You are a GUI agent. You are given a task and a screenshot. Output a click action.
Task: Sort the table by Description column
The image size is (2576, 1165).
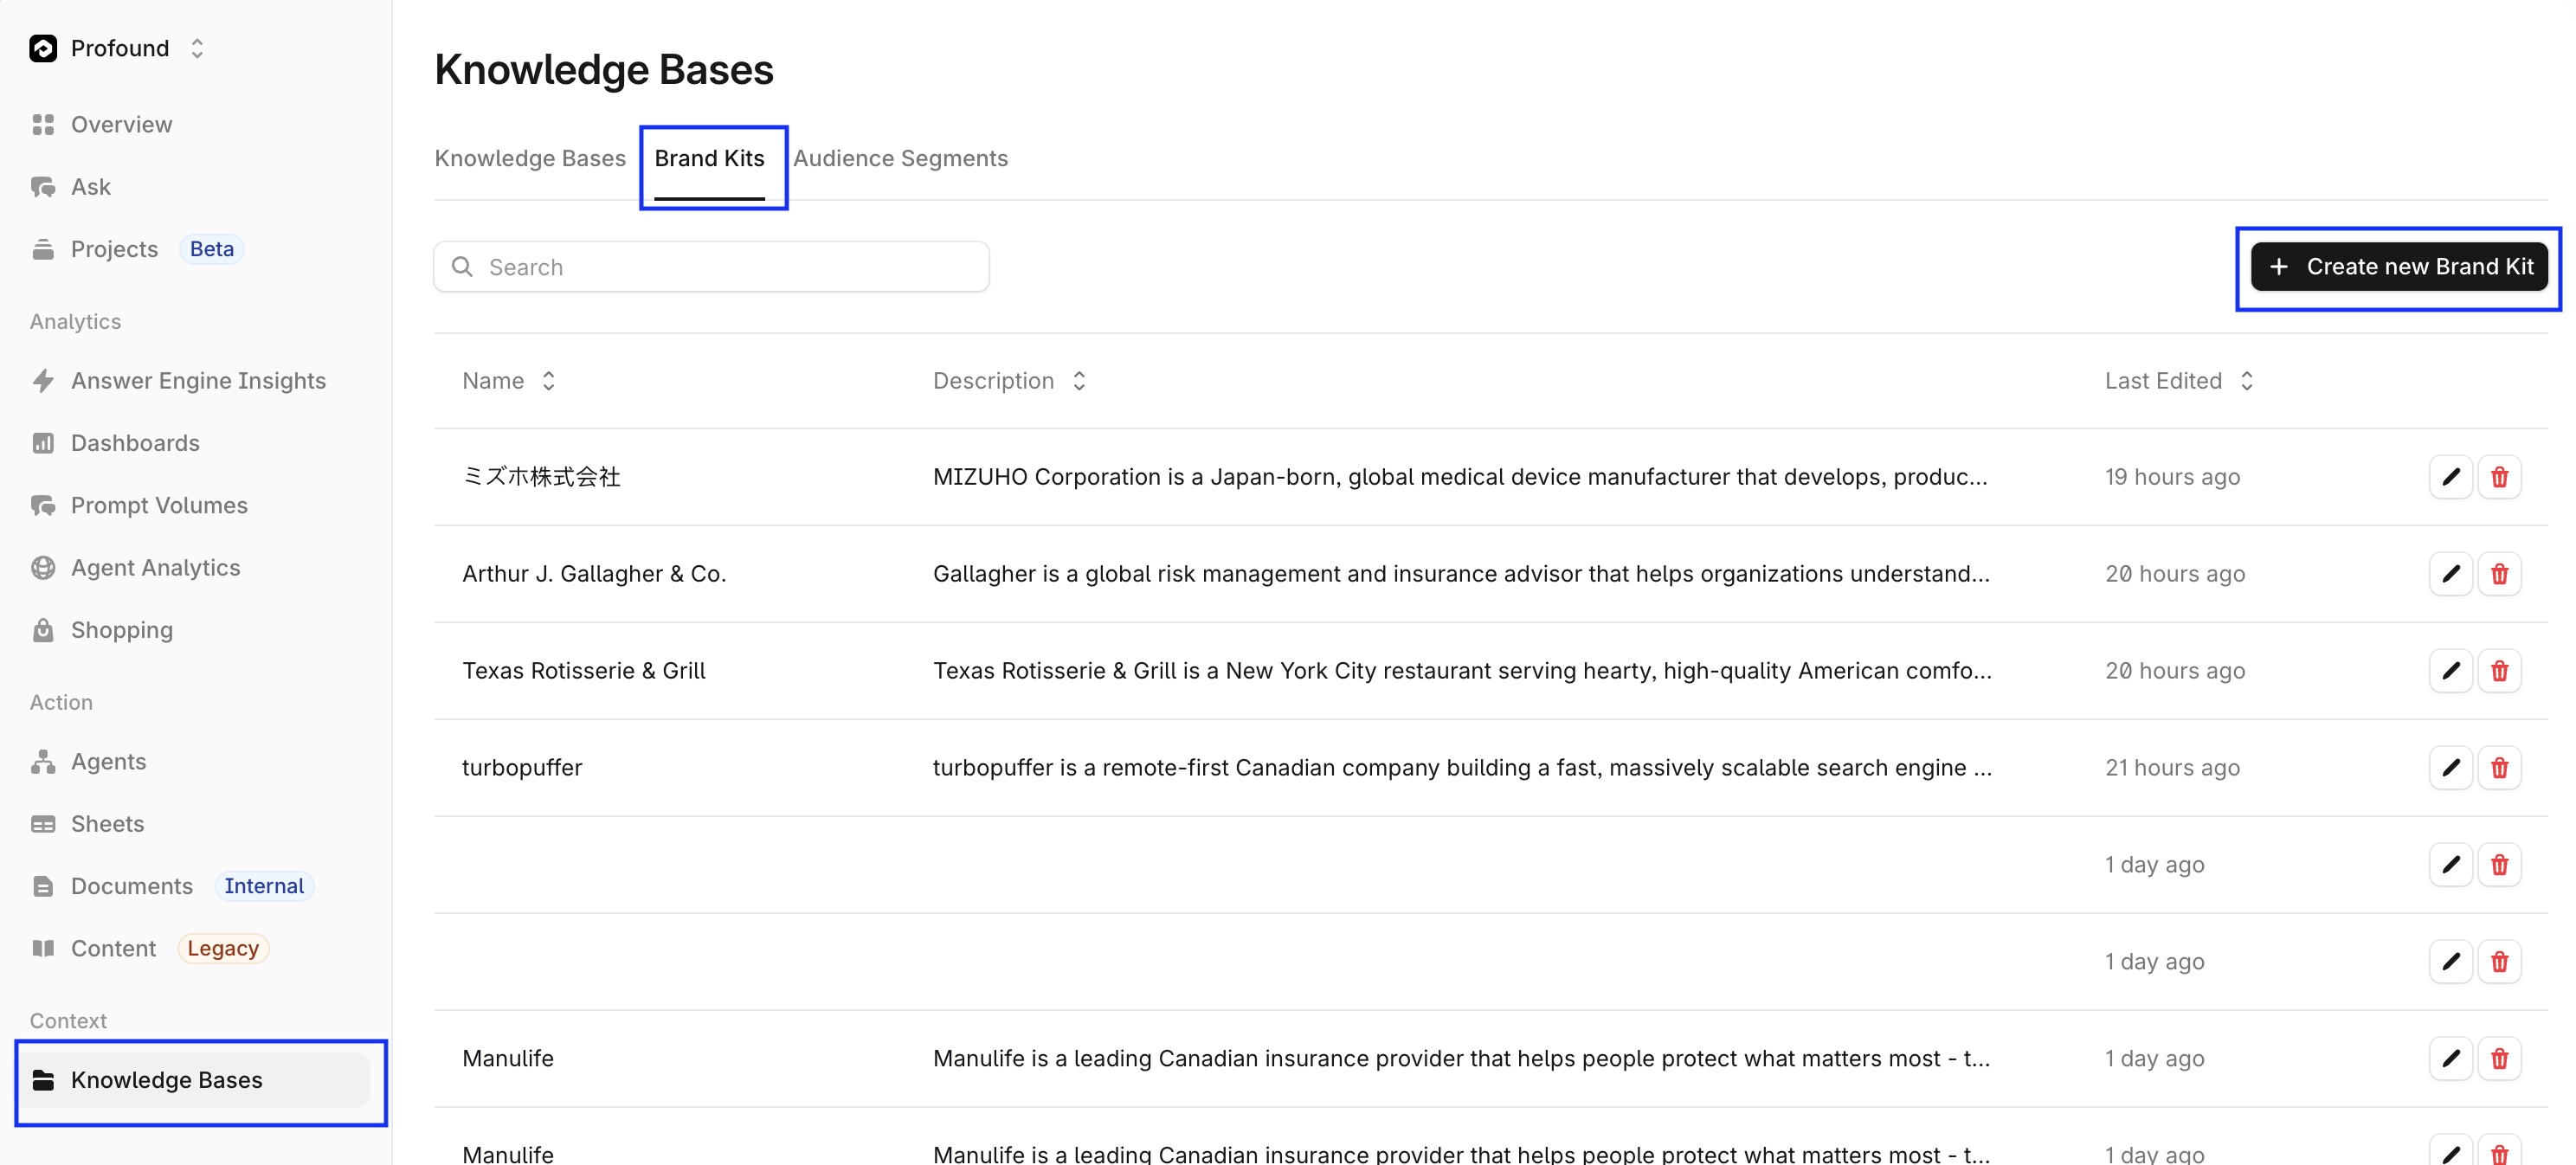[1009, 381]
